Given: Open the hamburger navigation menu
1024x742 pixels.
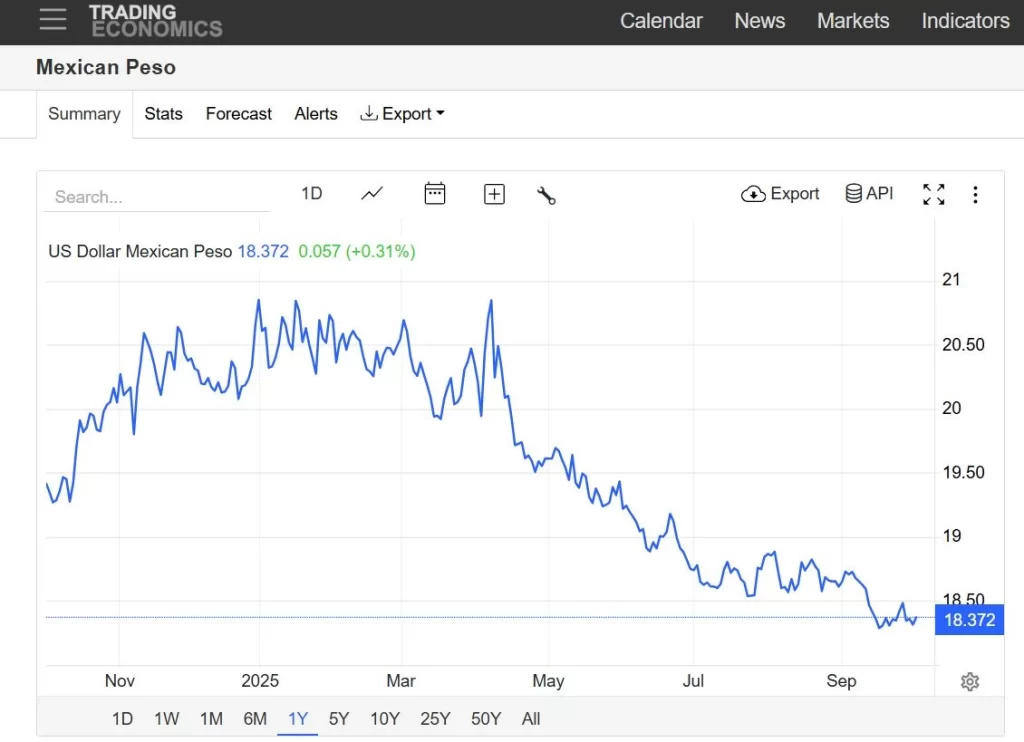Looking at the screenshot, I should tap(53, 20).
